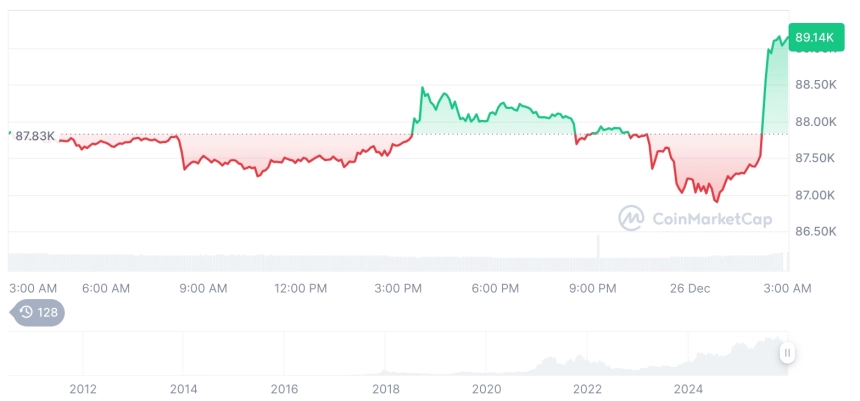Select the 2024 mark on the year timeline

coord(688,388)
